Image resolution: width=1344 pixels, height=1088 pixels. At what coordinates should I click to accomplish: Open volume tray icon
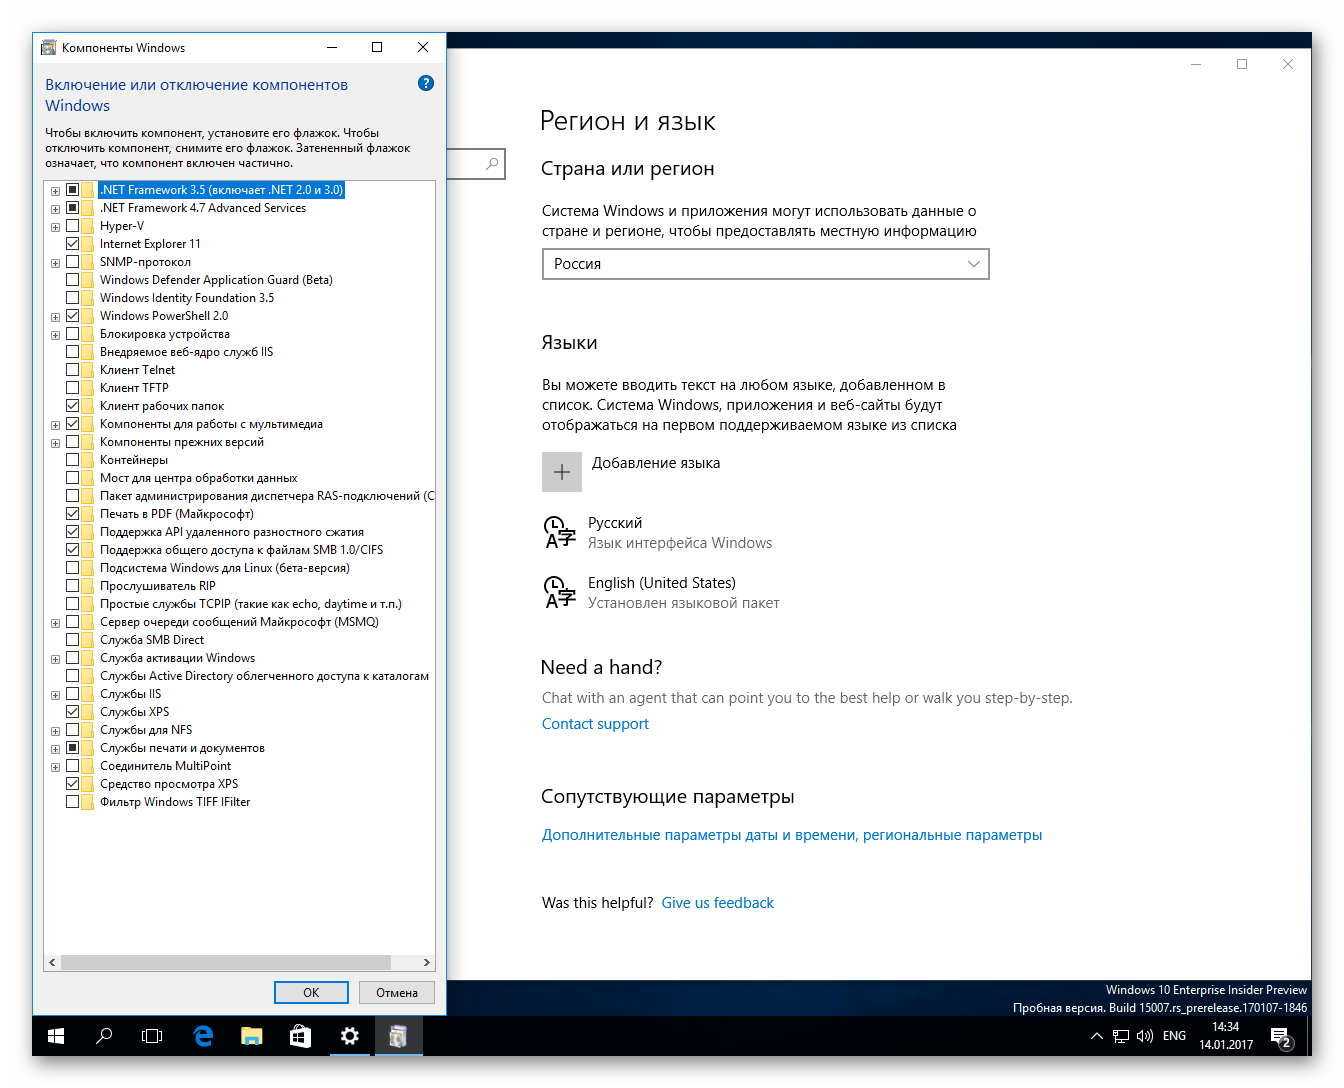pyautogui.click(x=1145, y=1036)
